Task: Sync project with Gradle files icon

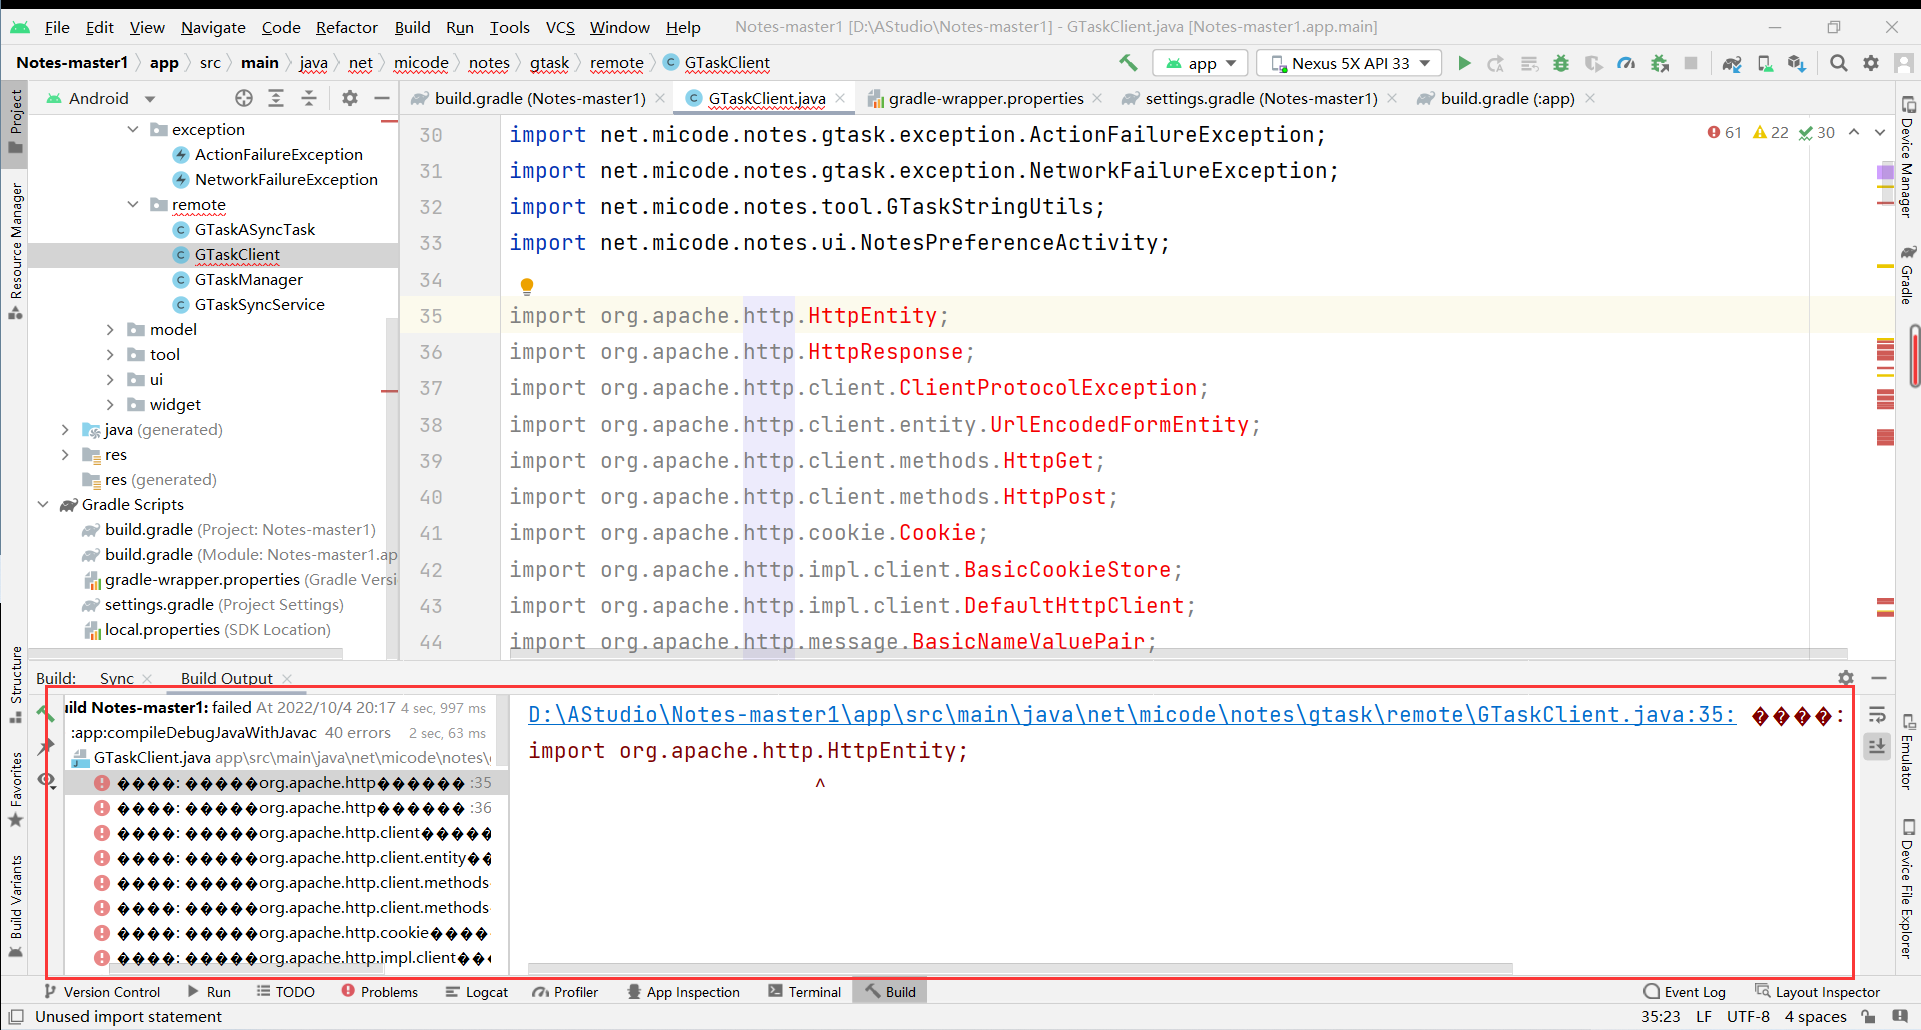Action: tap(1732, 63)
